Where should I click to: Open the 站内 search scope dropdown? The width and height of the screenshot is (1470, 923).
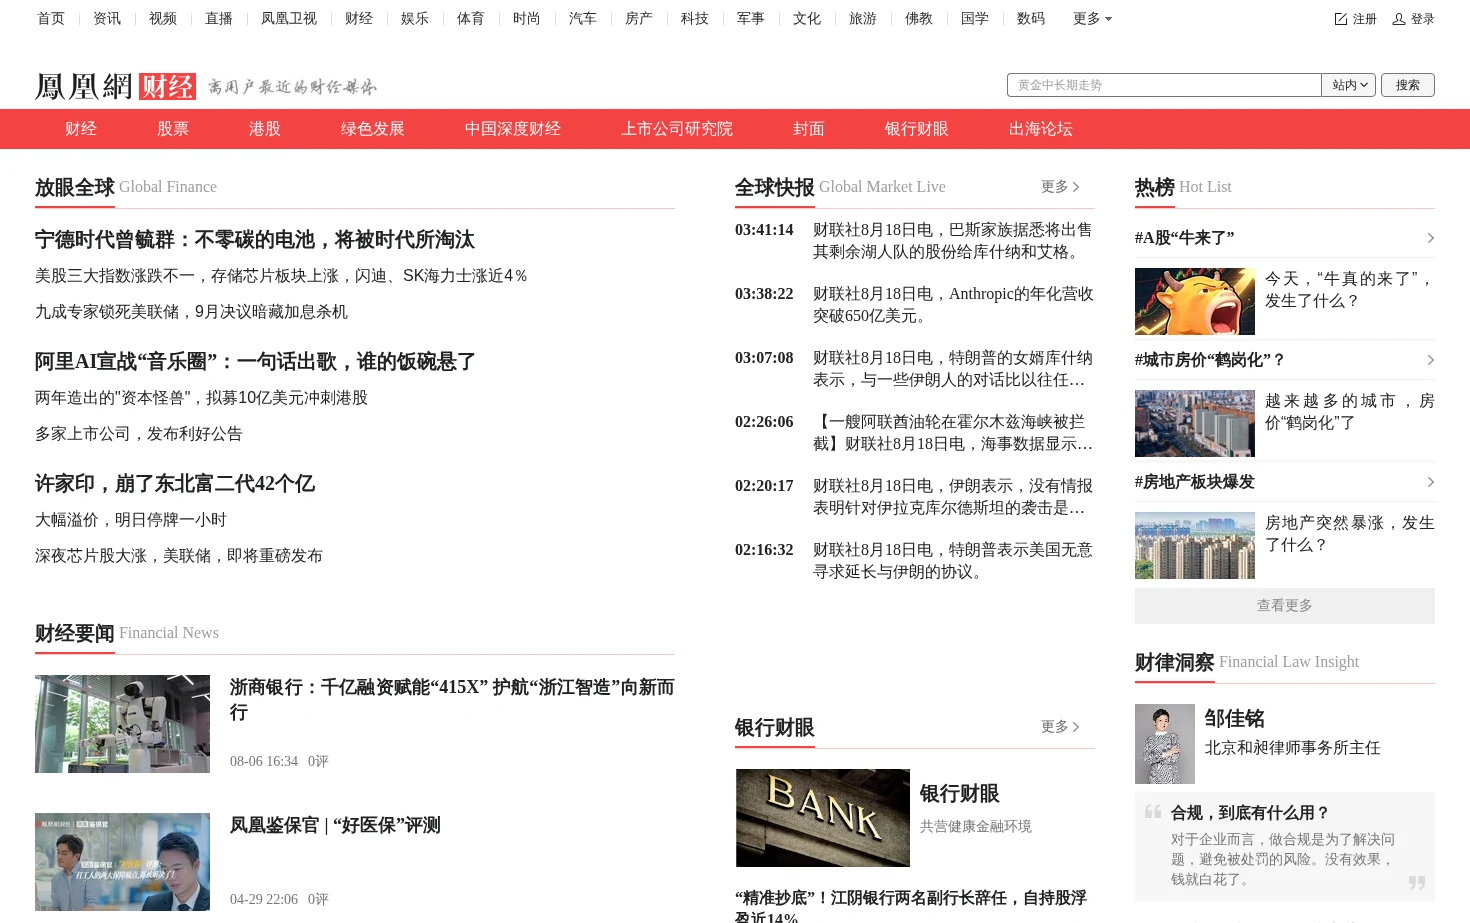click(1349, 85)
